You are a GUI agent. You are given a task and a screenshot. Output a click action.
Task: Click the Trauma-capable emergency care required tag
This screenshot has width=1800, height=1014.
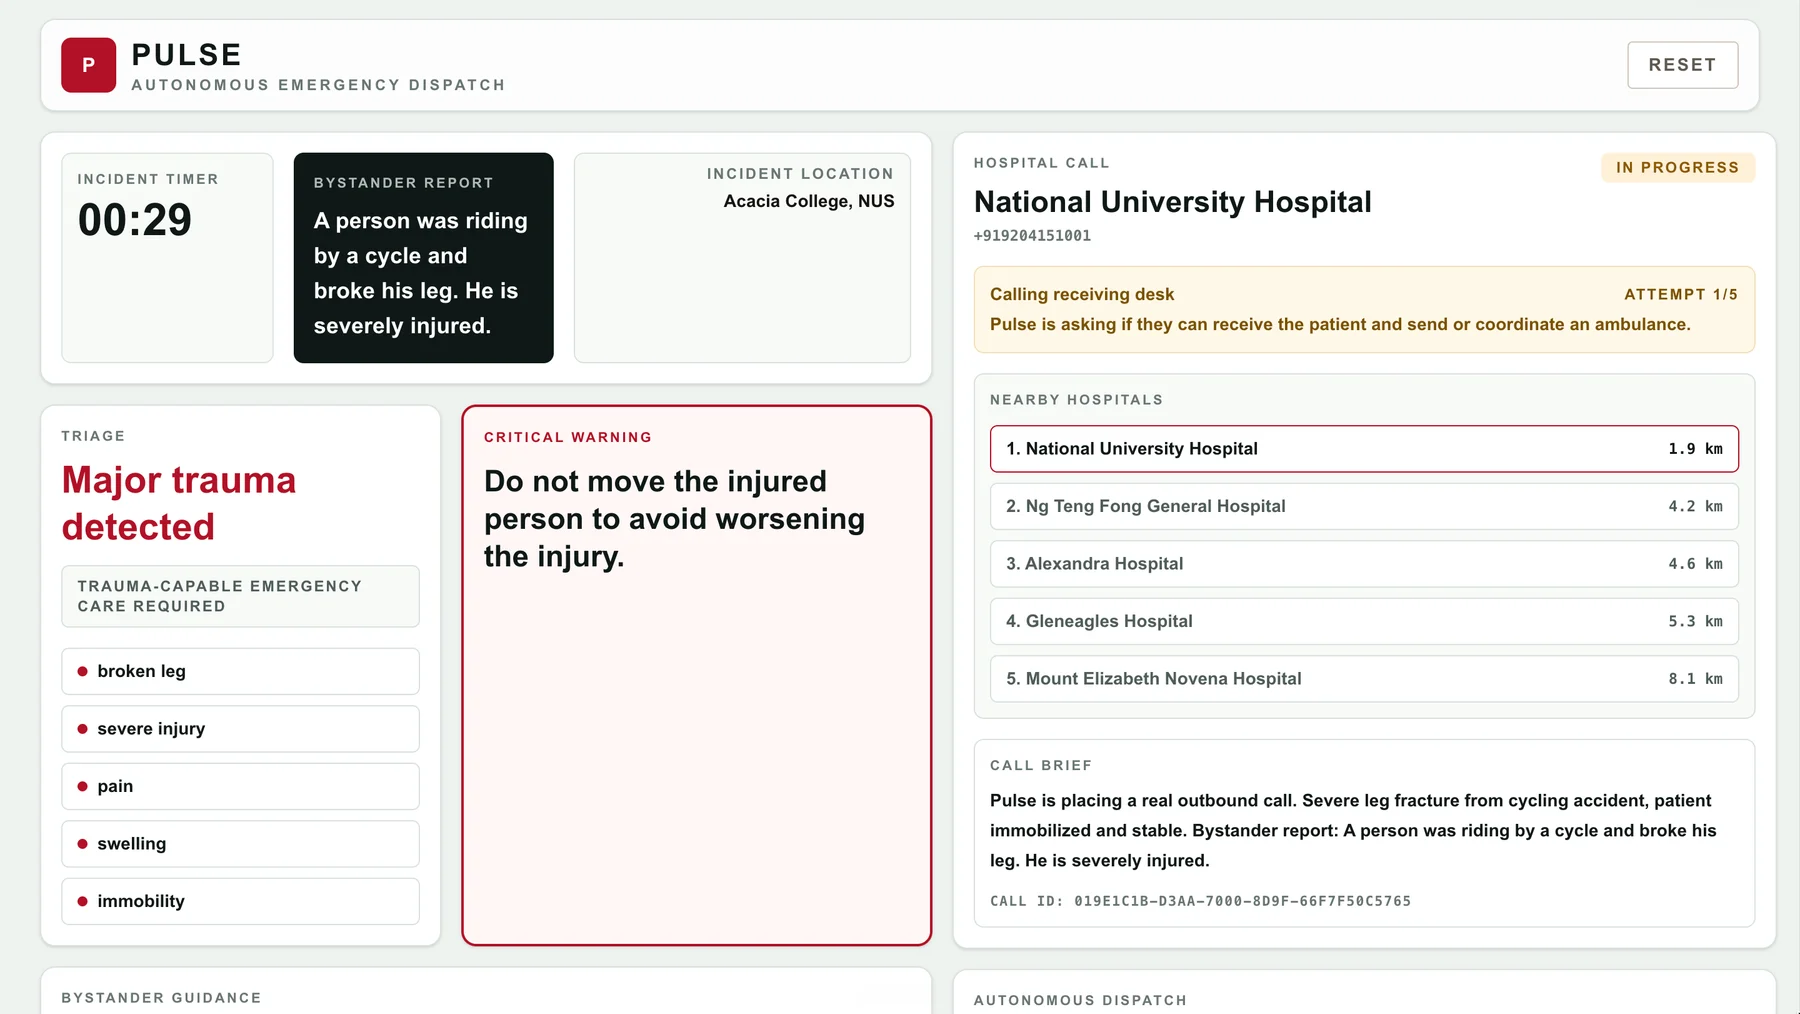(x=240, y=596)
